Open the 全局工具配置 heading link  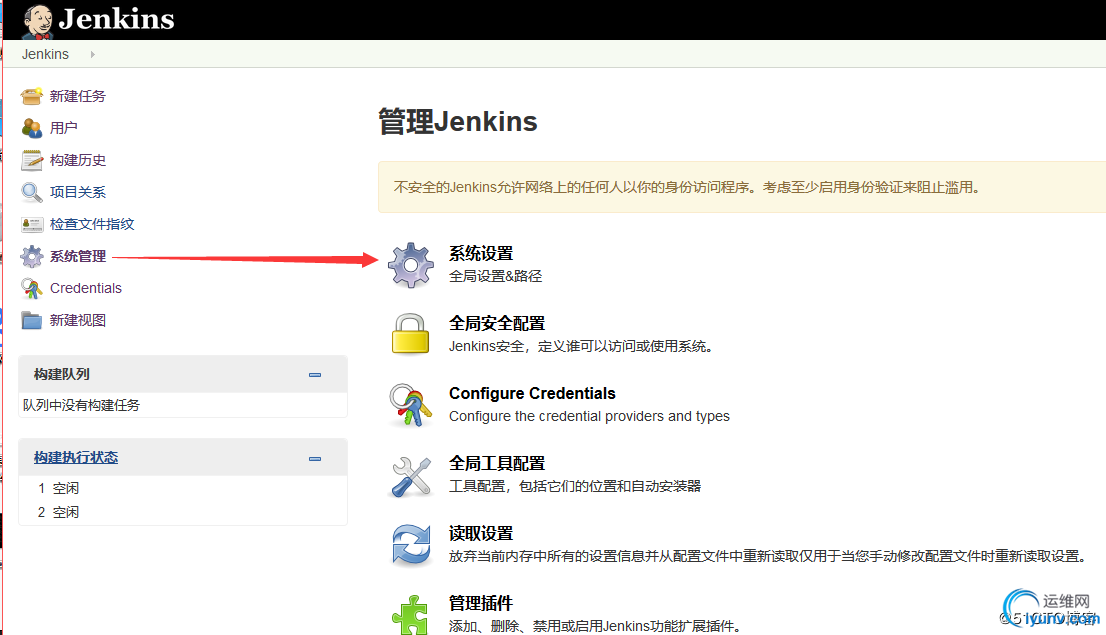[x=497, y=463]
